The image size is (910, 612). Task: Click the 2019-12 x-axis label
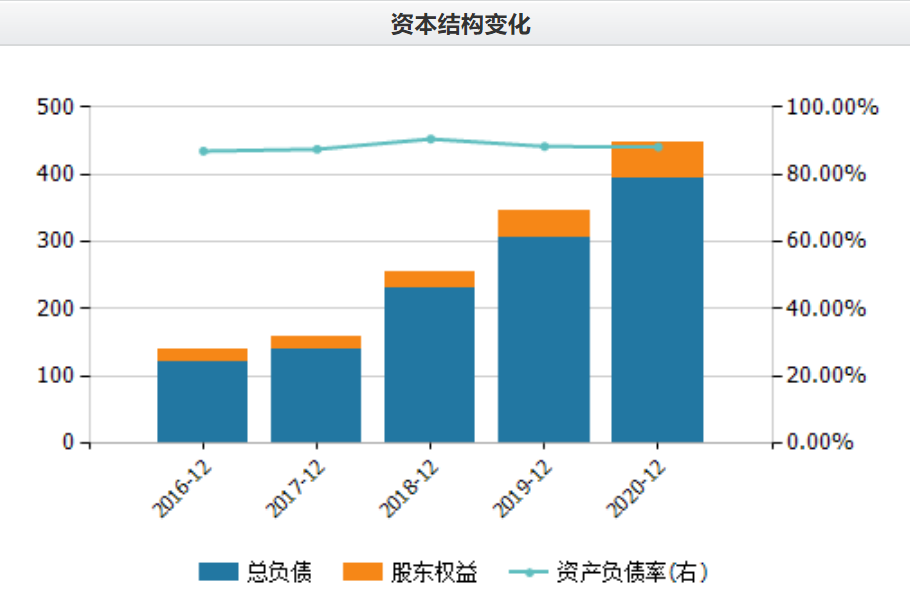coord(523,488)
